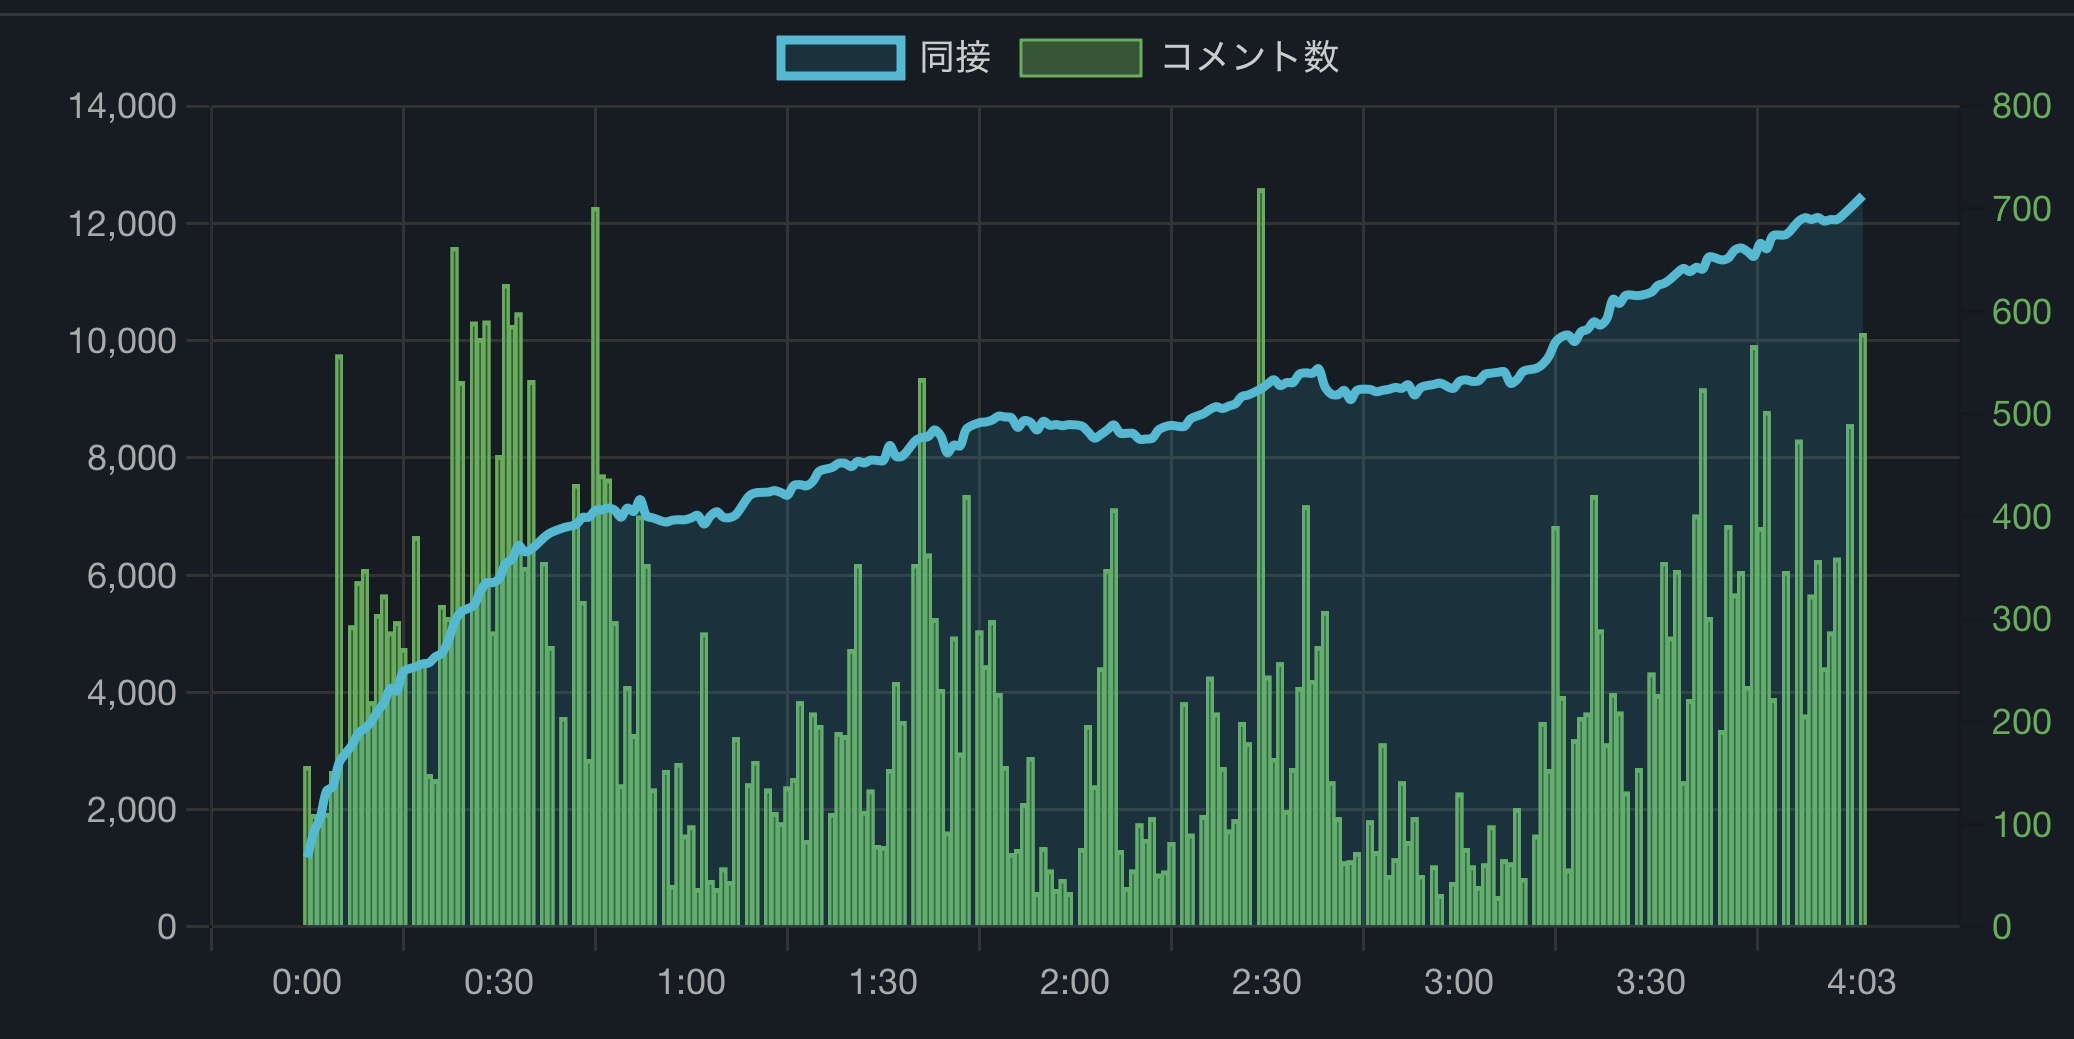
Task: Click the 500 right axis label
Action: [x=2021, y=414]
